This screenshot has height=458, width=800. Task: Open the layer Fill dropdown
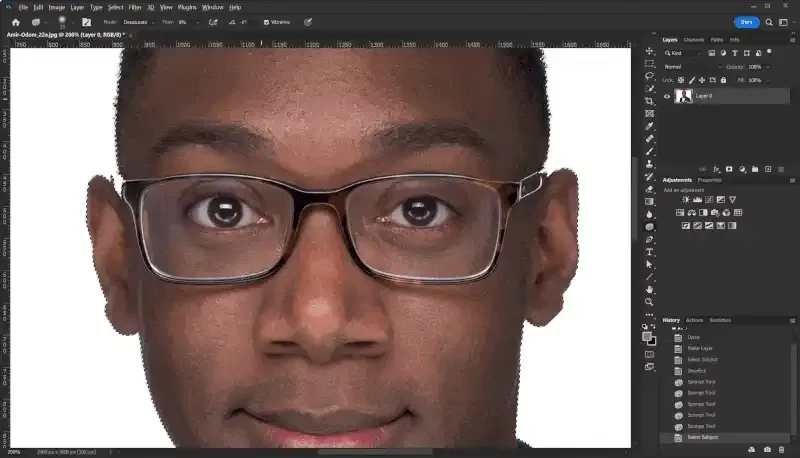[767, 80]
